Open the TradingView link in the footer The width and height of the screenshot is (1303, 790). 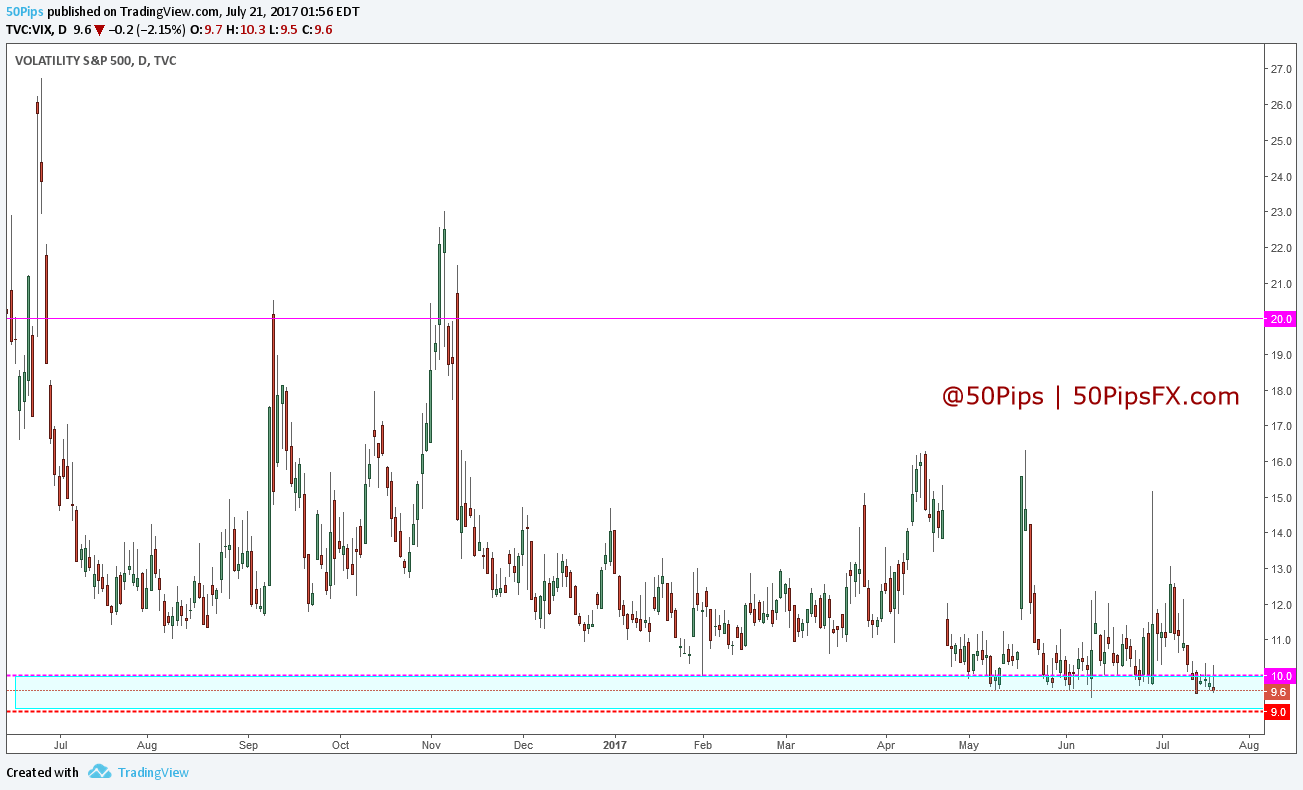click(152, 772)
